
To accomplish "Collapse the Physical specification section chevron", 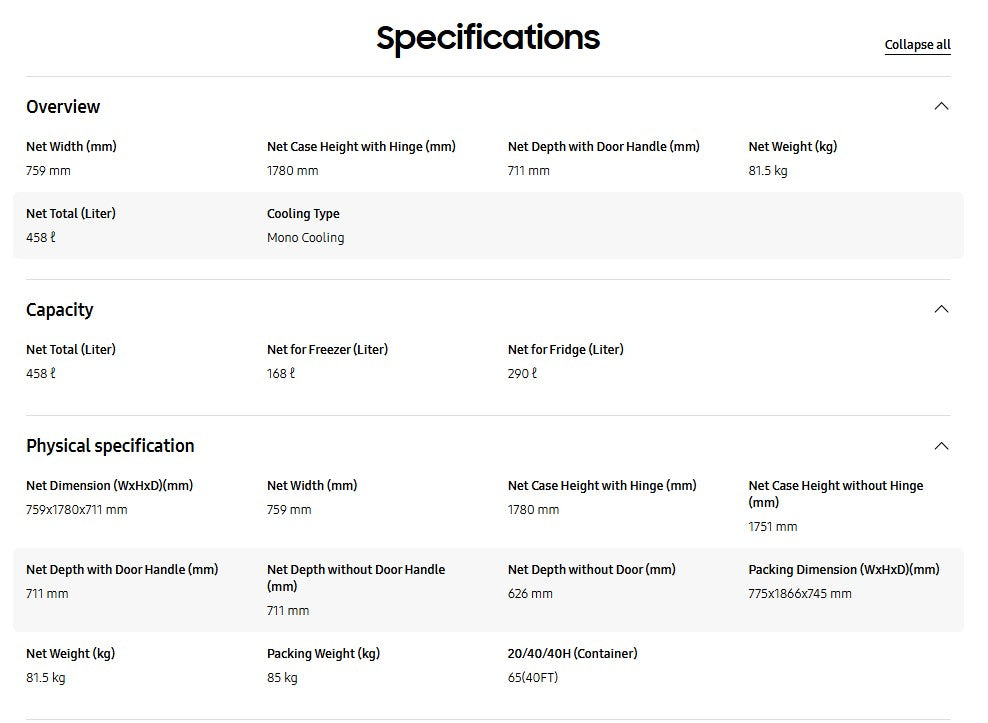I will point(941,446).
